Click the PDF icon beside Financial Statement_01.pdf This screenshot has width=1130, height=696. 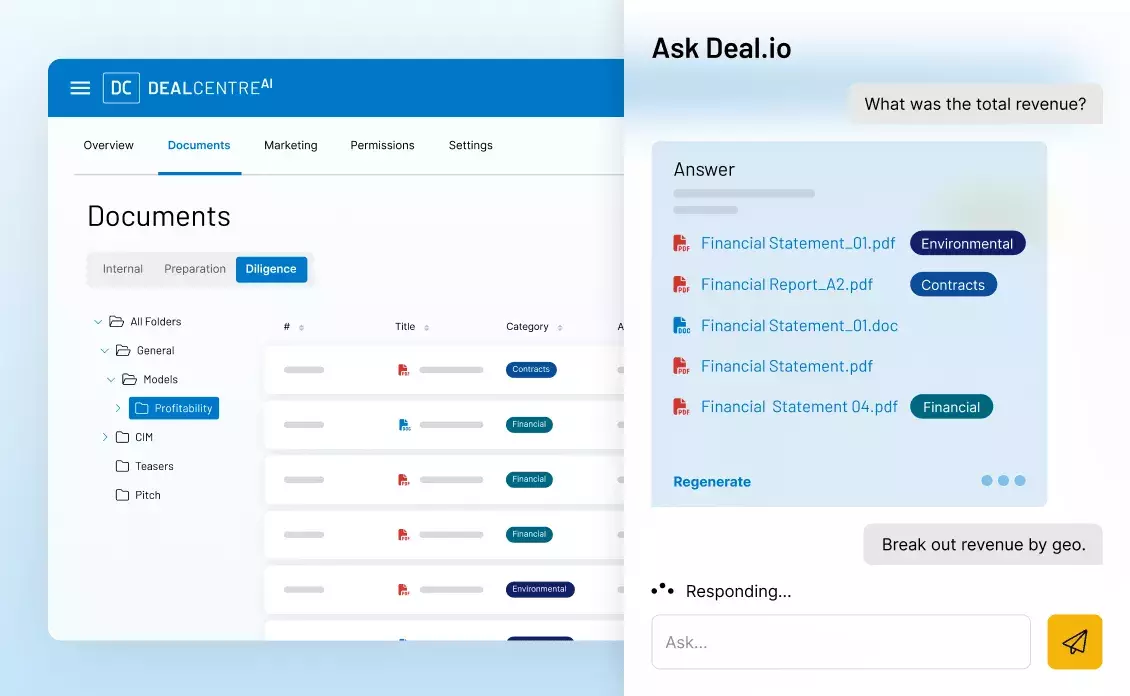tap(683, 243)
